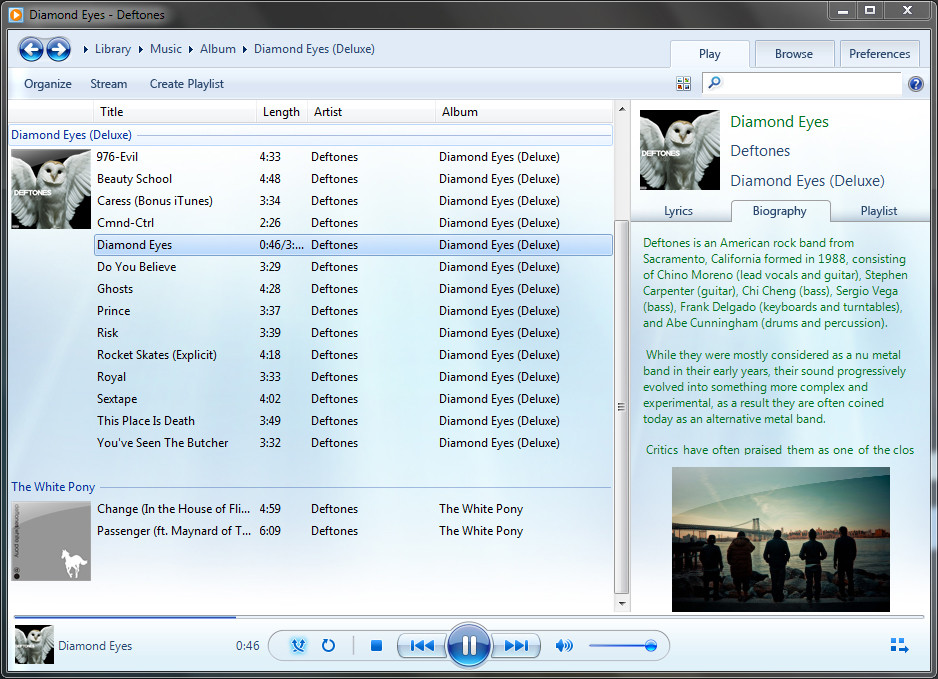Select the track 976-Evil
The height and width of the screenshot is (679, 938).
click(x=353, y=157)
